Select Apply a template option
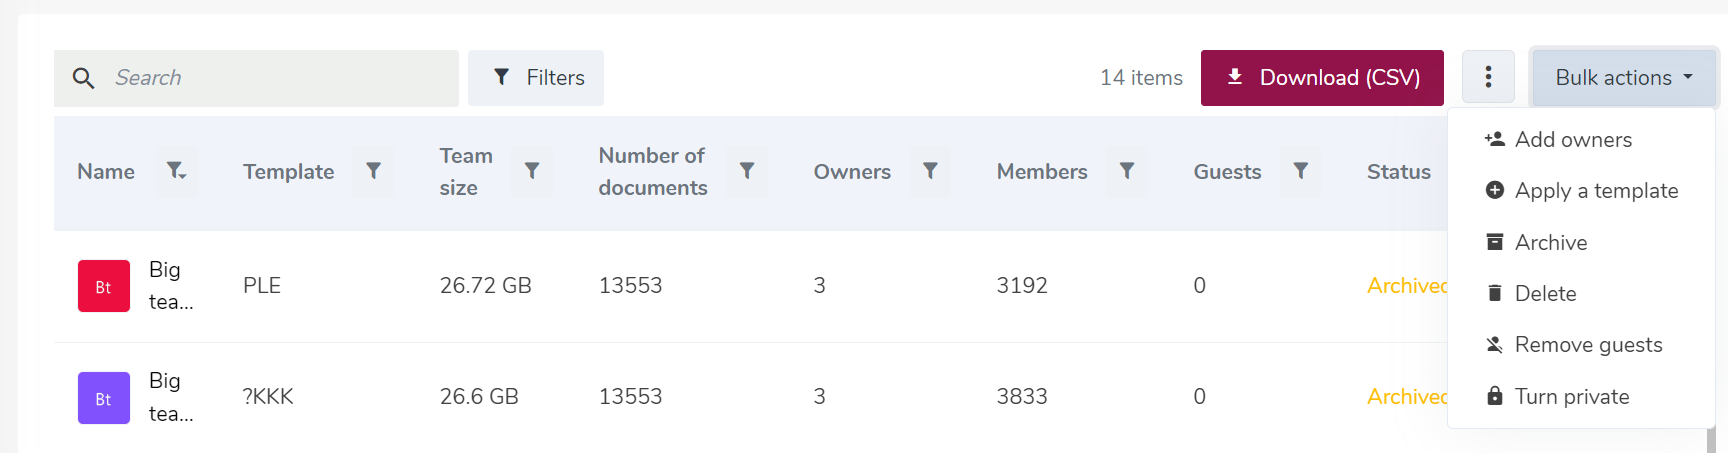The image size is (1728, 453). [1582, 191]
